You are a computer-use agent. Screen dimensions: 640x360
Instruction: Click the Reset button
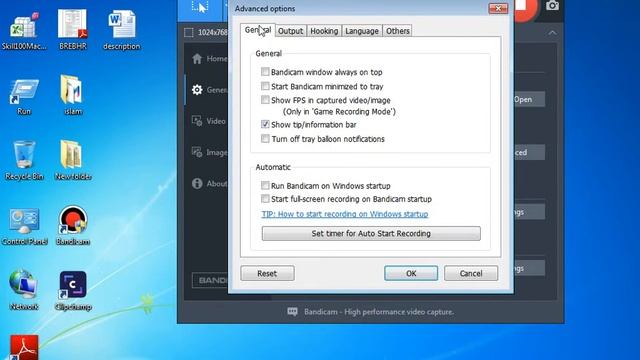(x=267, y=273)
